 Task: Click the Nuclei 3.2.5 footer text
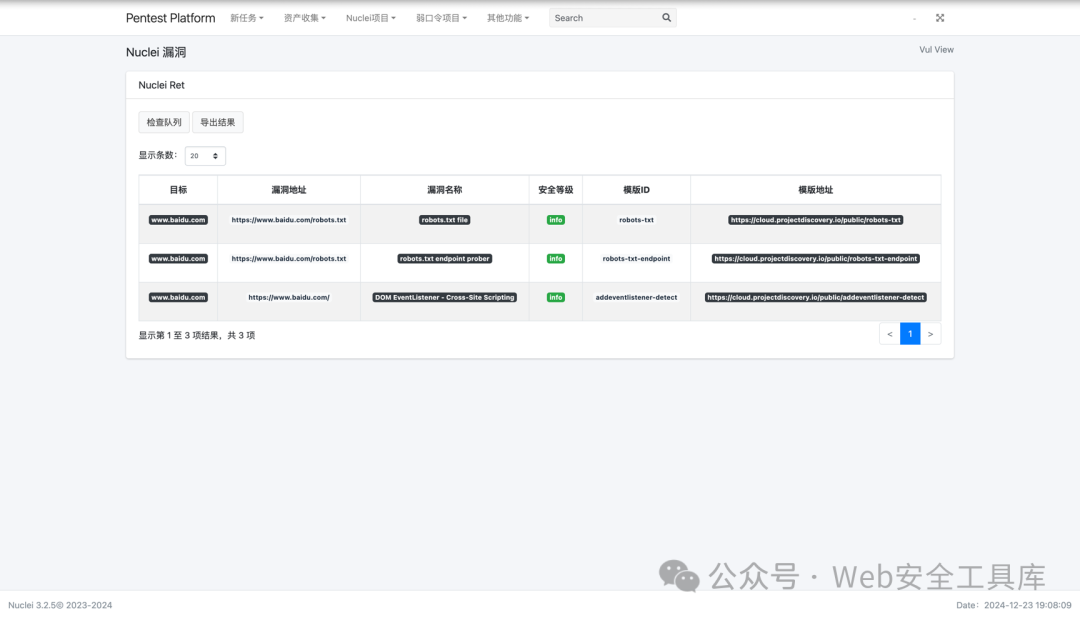(x=60, y=605)
